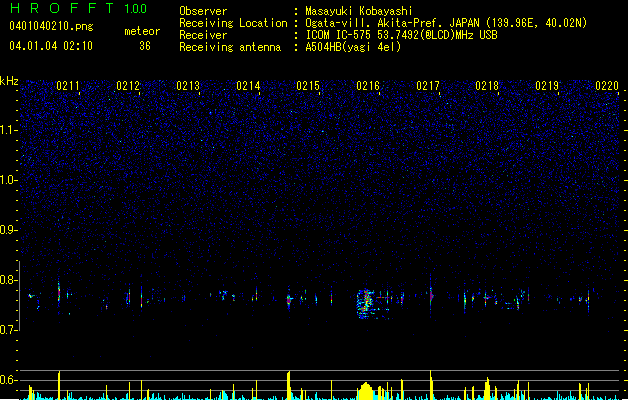
Task: Click the 0215 time marker
Action: click(308, 85)
